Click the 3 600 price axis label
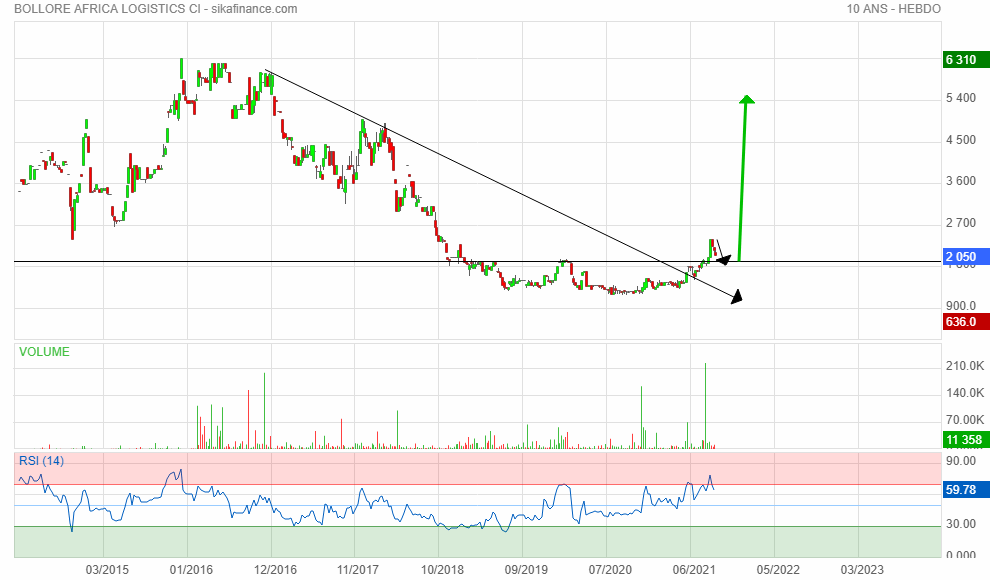990x580 pixels. pos(961,181)
